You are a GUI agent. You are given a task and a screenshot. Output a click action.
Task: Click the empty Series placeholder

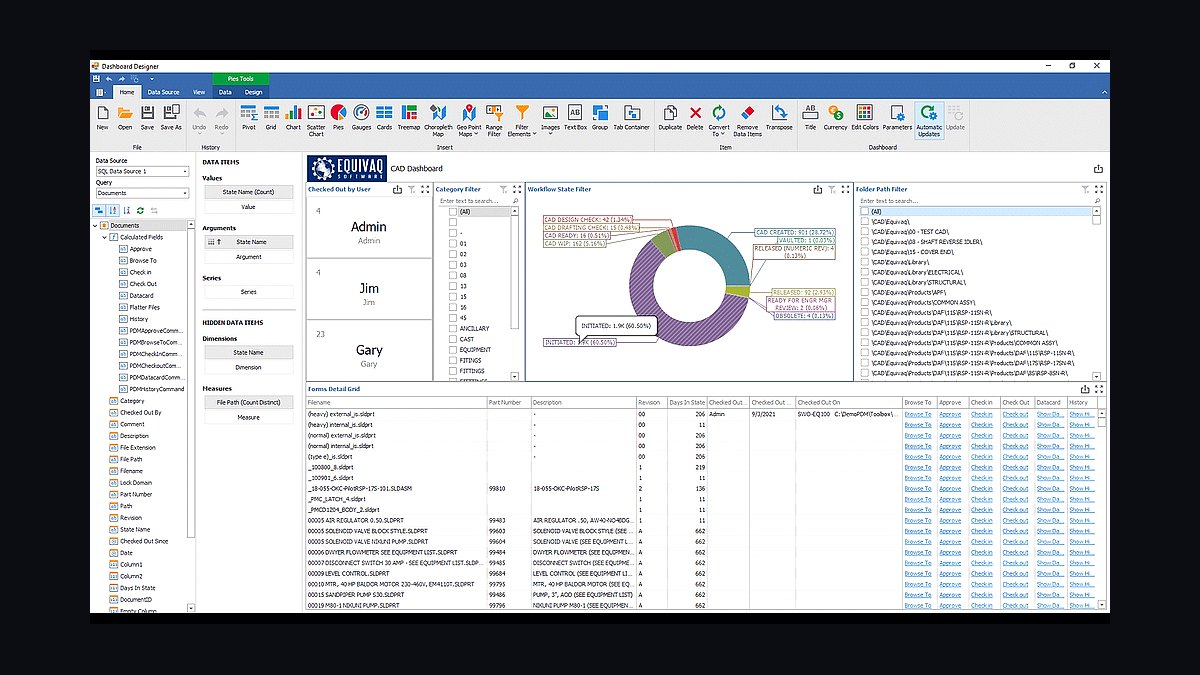(248, 292)
